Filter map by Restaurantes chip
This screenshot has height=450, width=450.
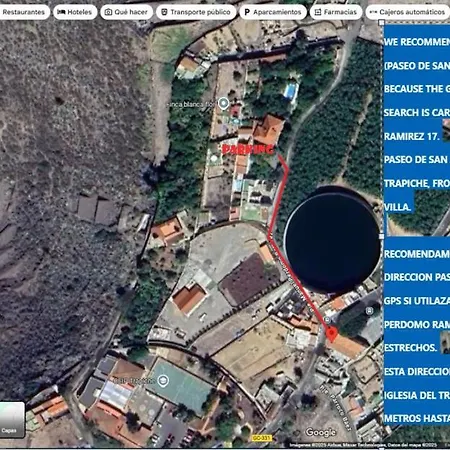(x=24, y=12)
